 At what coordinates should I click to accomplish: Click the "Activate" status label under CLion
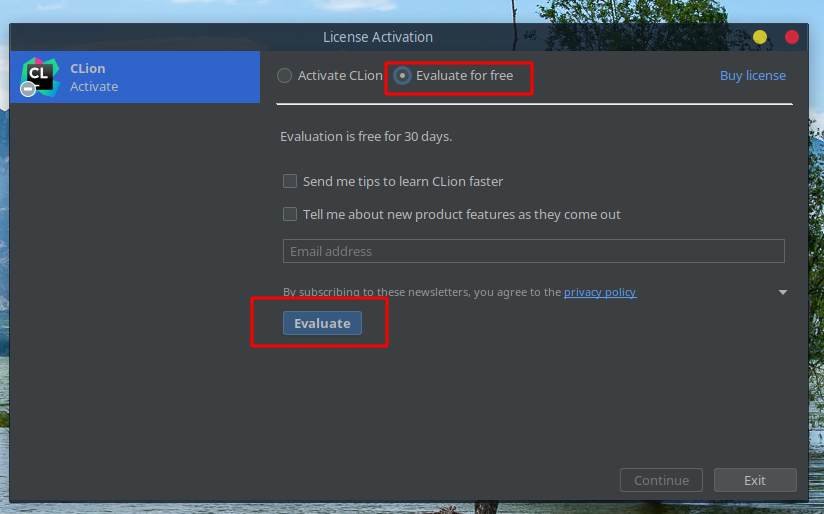[x=94, y=87]
